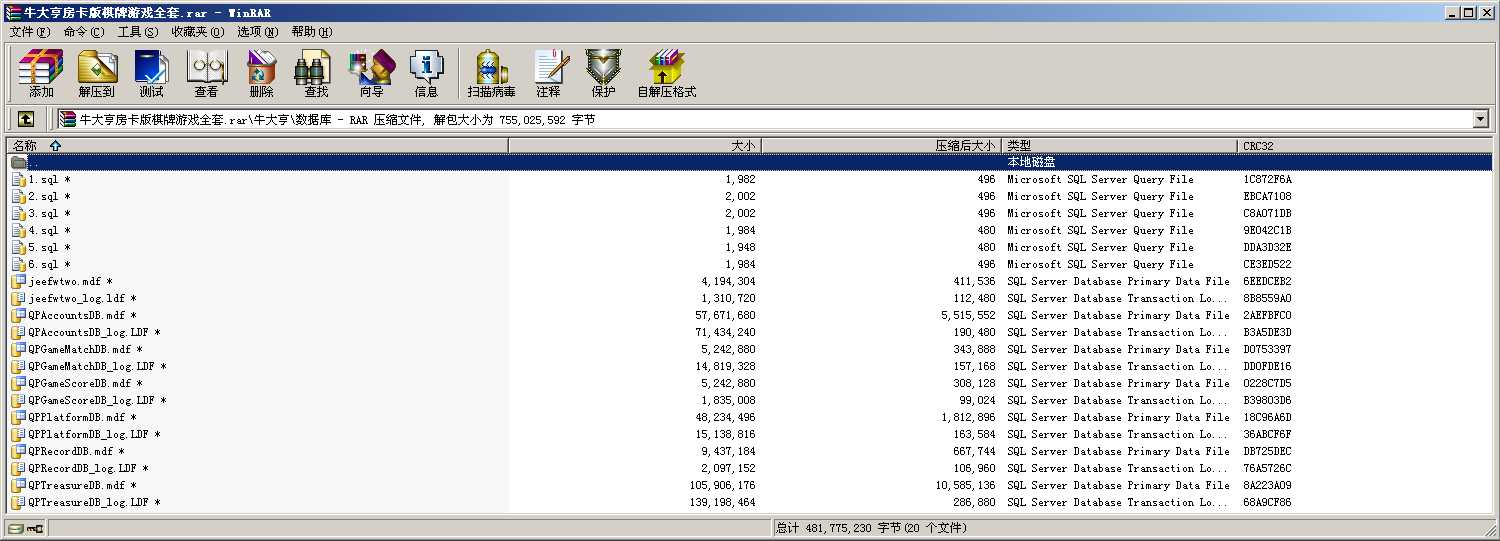This screenshot has height=541, width=1500.
Task: Open the 收藏夹(O) menu
Action: pos(197,32)
